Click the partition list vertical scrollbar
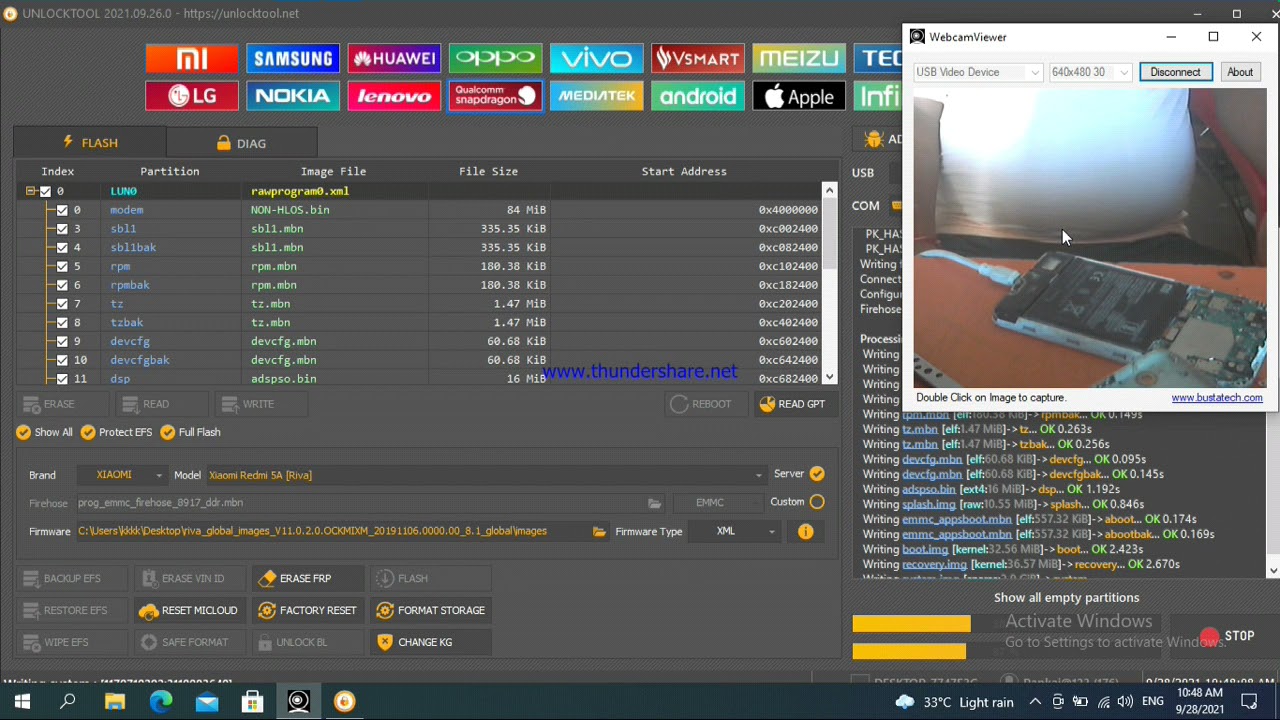Screen dimensions: 1280x720 829,284
